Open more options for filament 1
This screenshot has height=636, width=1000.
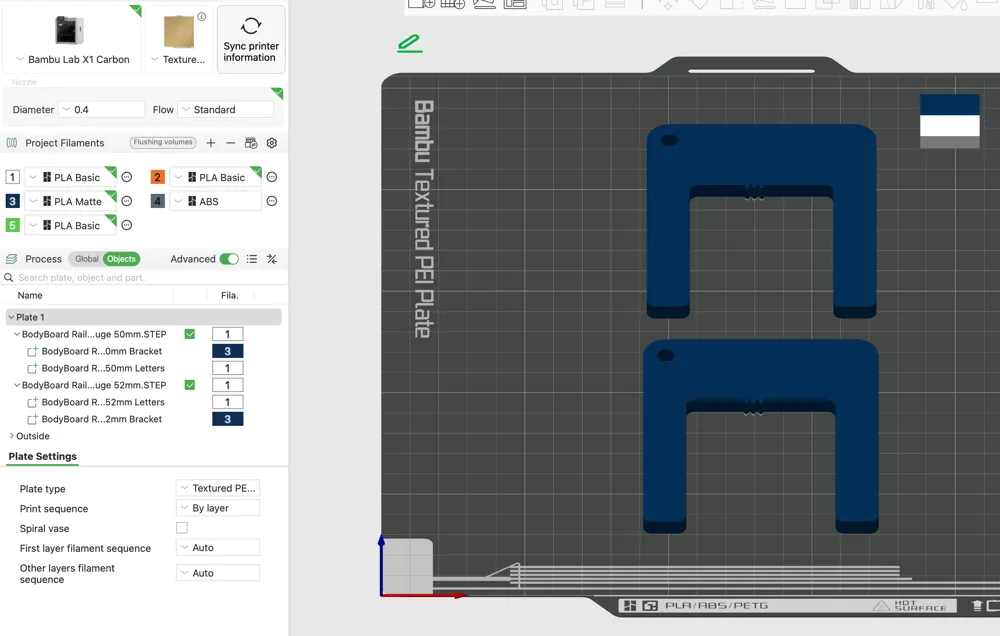click(x=127, y=177)
